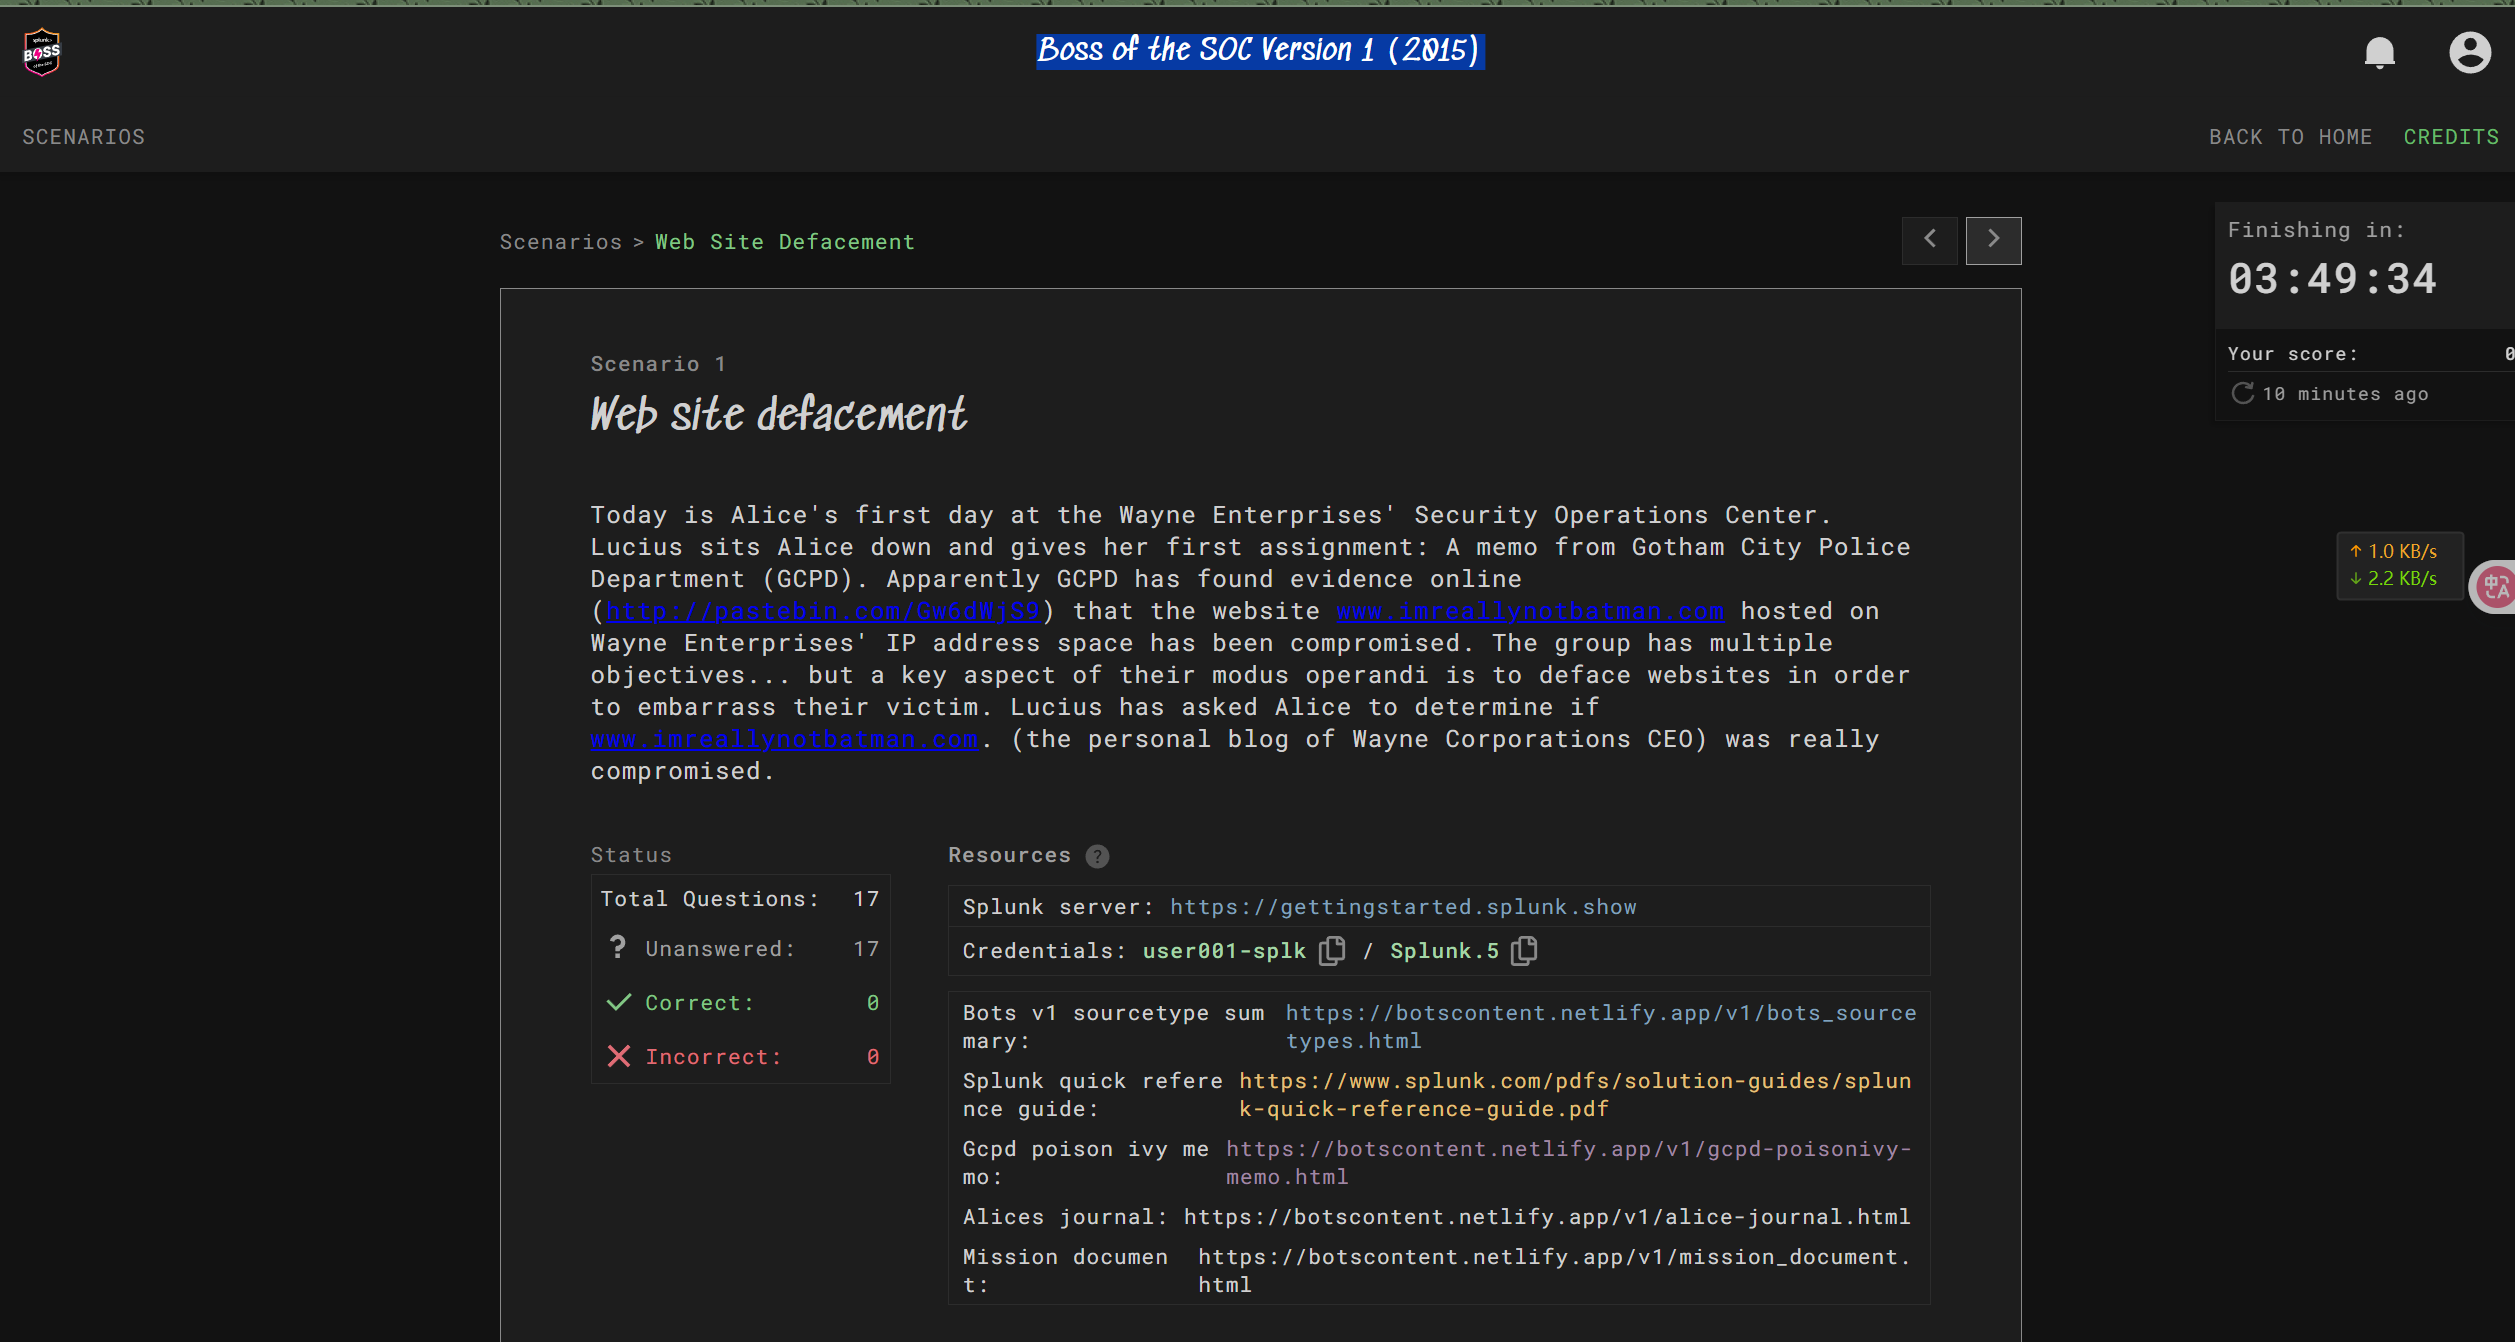The width and height of the screenshot is (2515, 1342).
Task: Click the user001-splk username text
Action: (1224, 951)
